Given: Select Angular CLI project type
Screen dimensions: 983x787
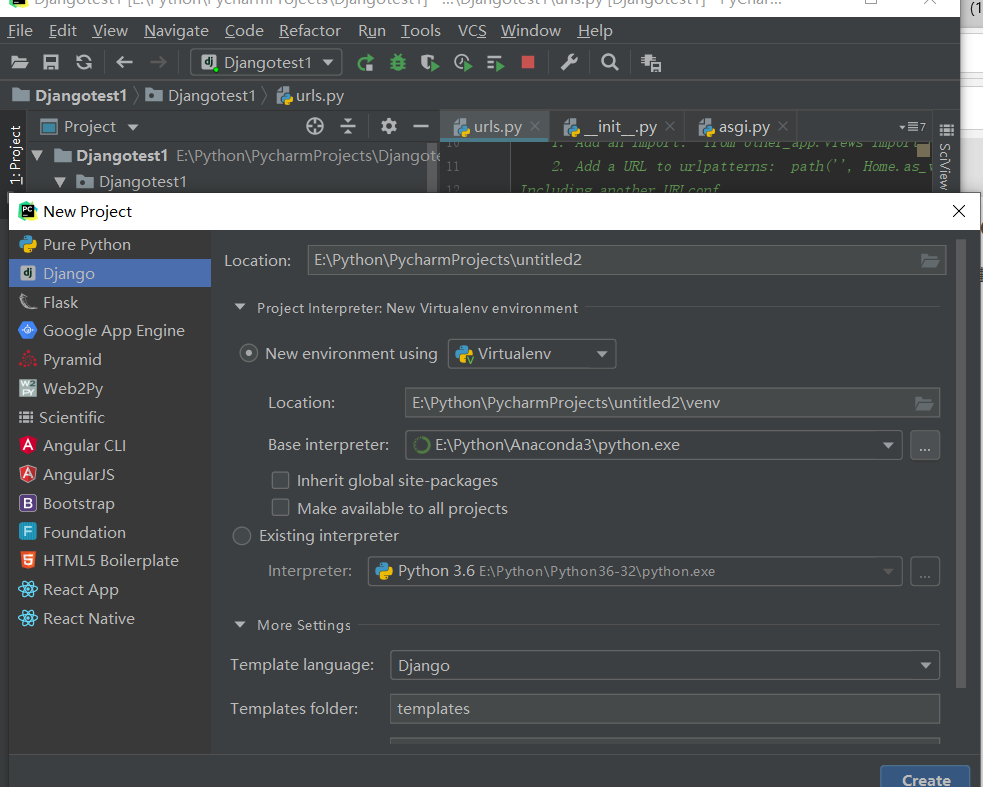Looking at the screenshot, I should click(x=110, y=445).
